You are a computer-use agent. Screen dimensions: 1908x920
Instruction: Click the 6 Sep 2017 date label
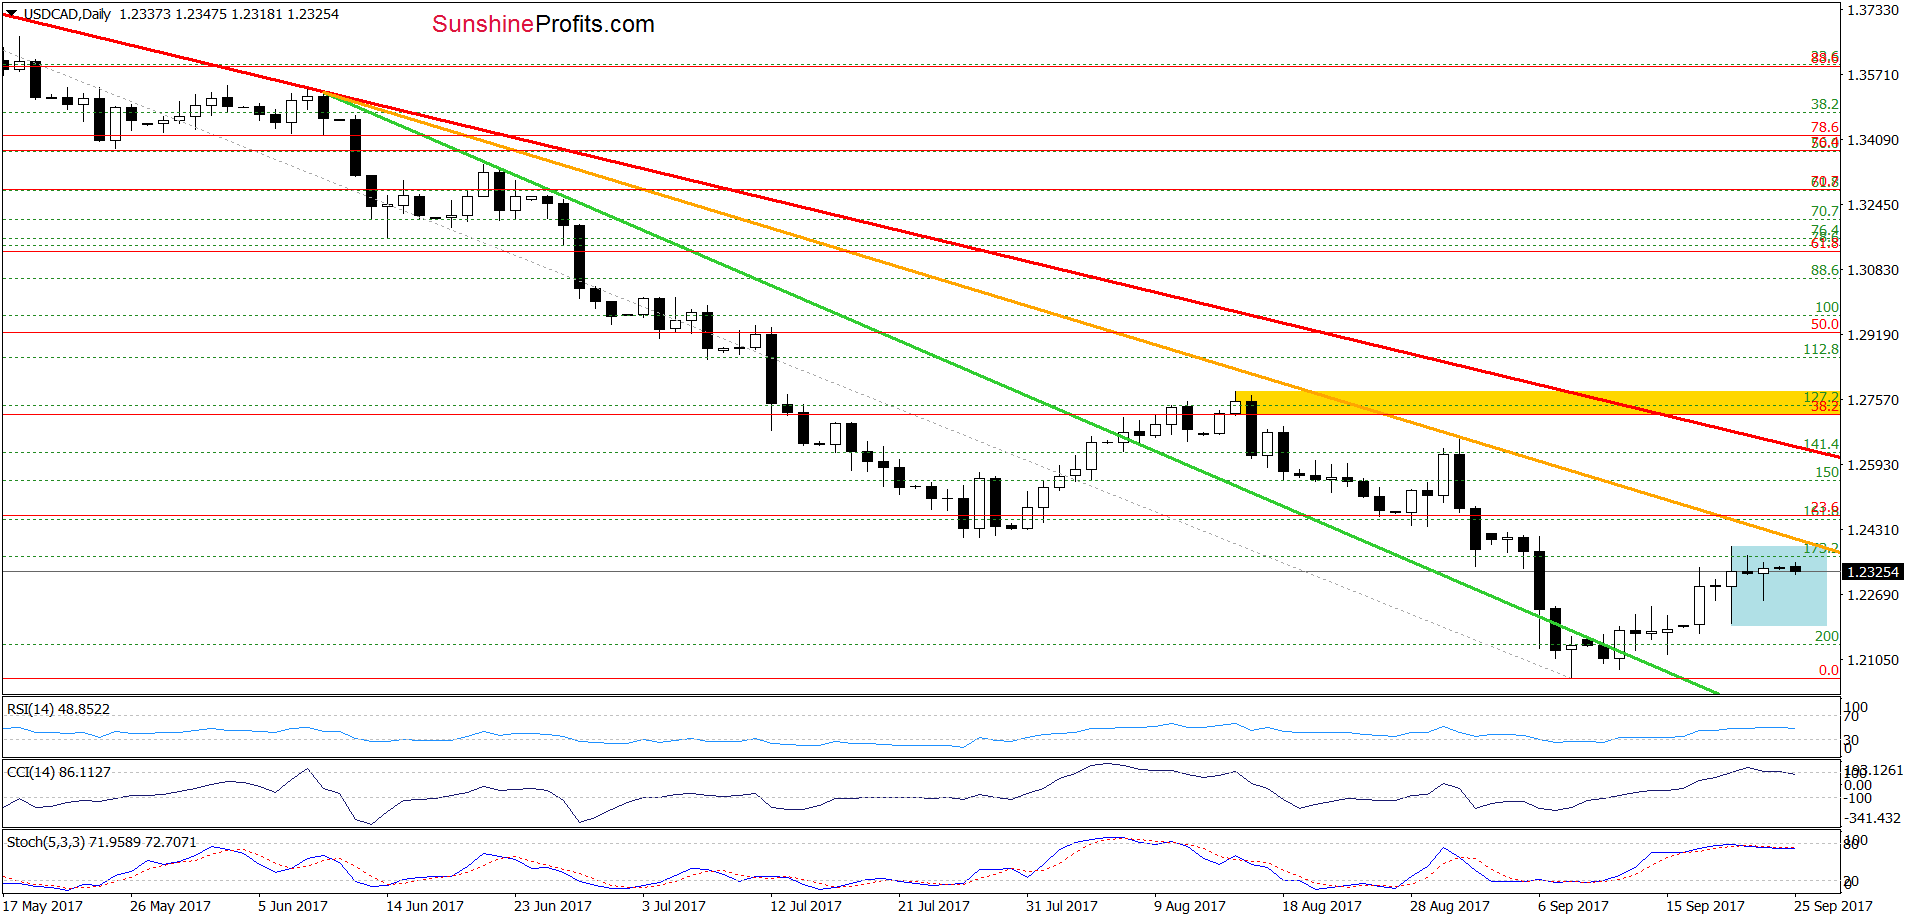[1574, 906]
